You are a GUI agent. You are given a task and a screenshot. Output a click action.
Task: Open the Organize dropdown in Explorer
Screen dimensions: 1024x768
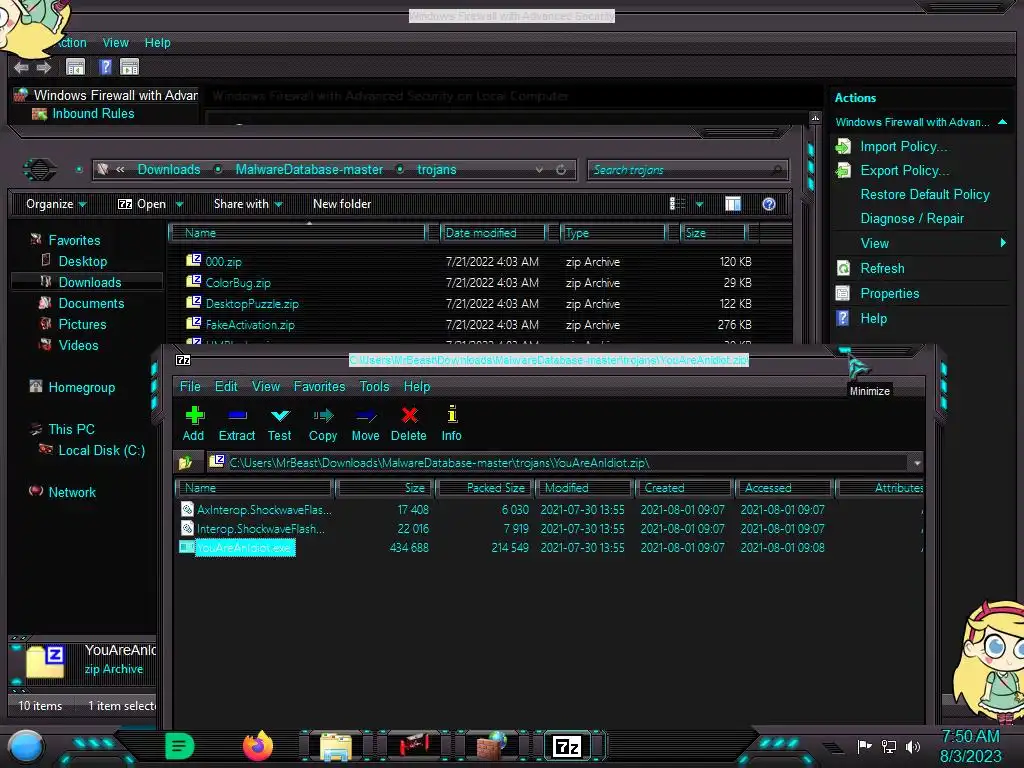pyautogui.click(x=56, y=204)
